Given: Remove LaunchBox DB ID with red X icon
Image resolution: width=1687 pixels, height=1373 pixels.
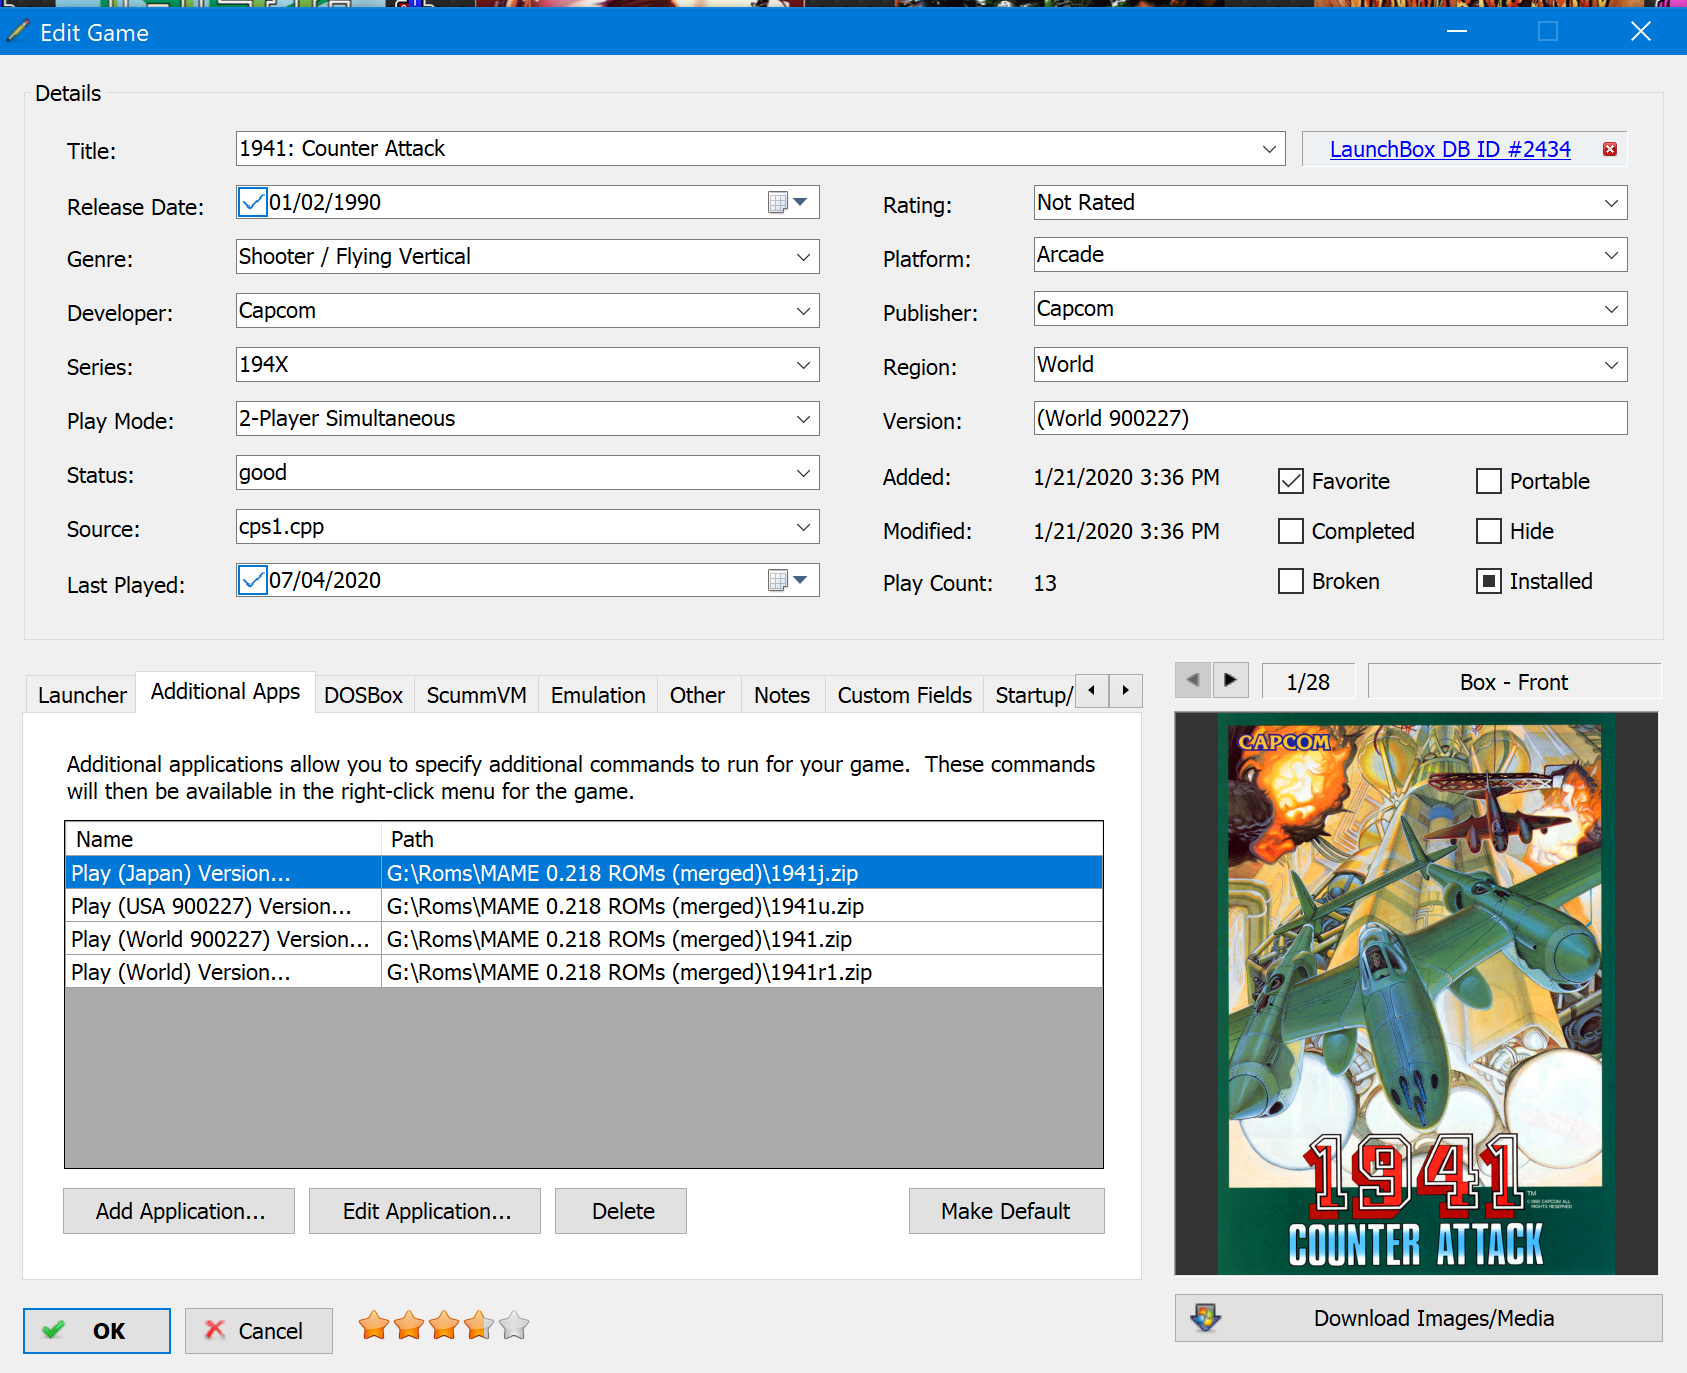Looking at the screenshot, I should click(x=1610, y=149).
